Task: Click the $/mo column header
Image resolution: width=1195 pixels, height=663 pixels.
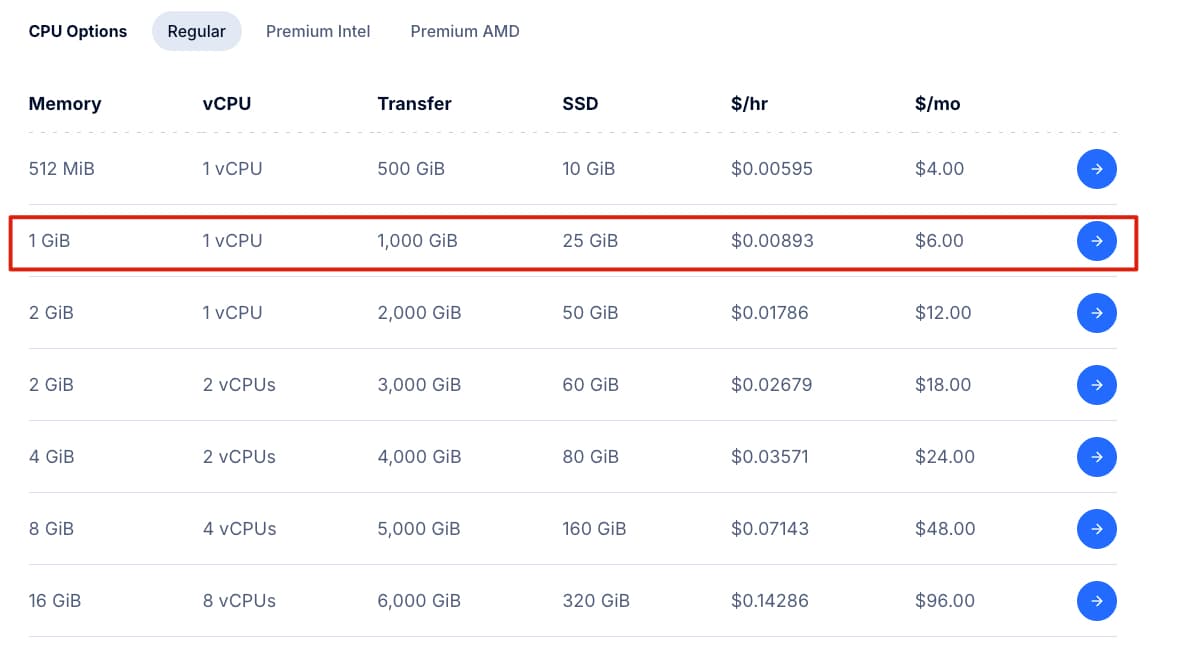Action: [x=936, y=103]
